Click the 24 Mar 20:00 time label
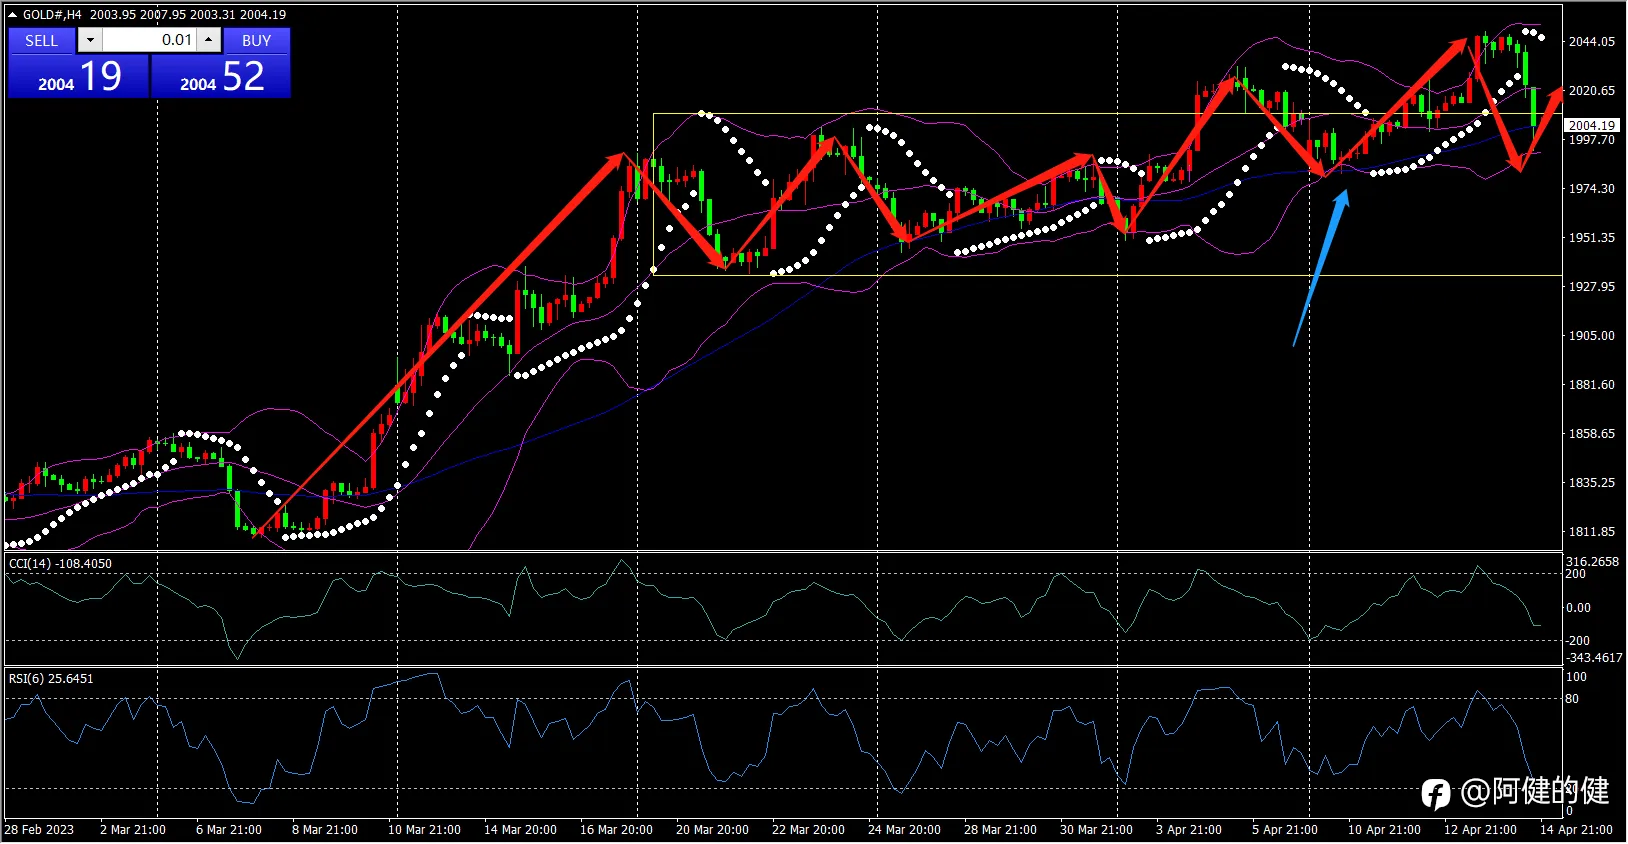Screen dimensions: 1628x844 point(904,830)
